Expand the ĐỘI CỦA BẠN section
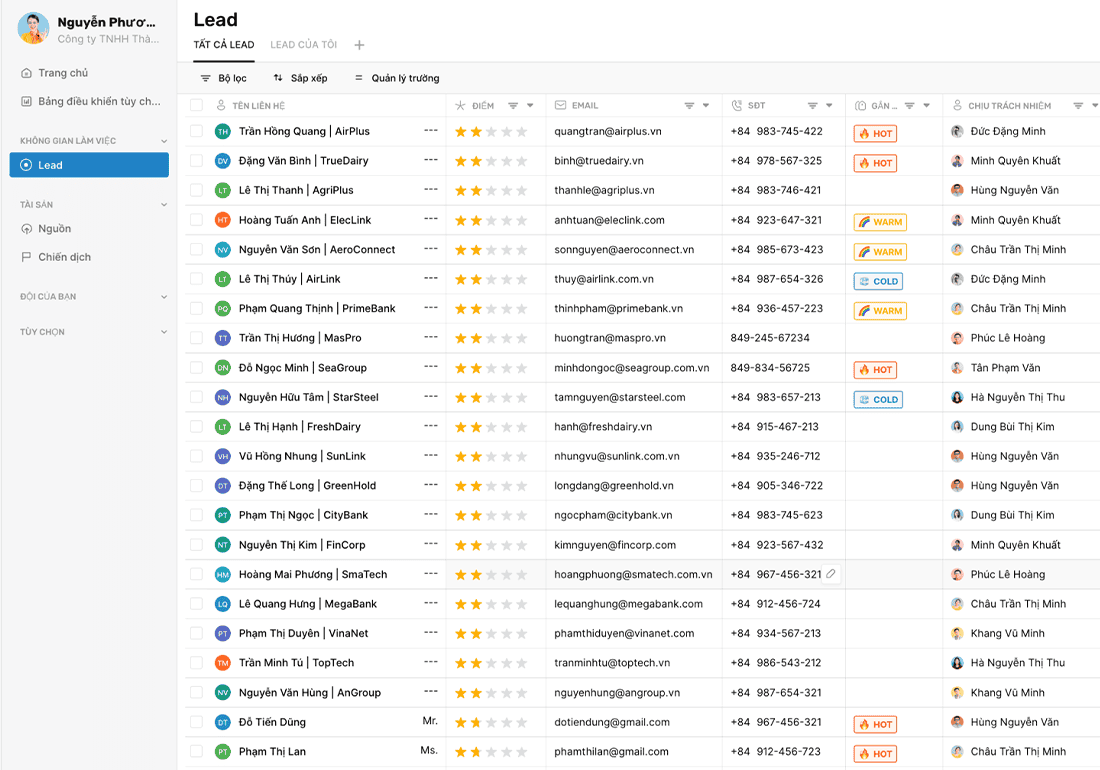The height and width of the screenshot is (770, 1100). (x=164, y=297)
